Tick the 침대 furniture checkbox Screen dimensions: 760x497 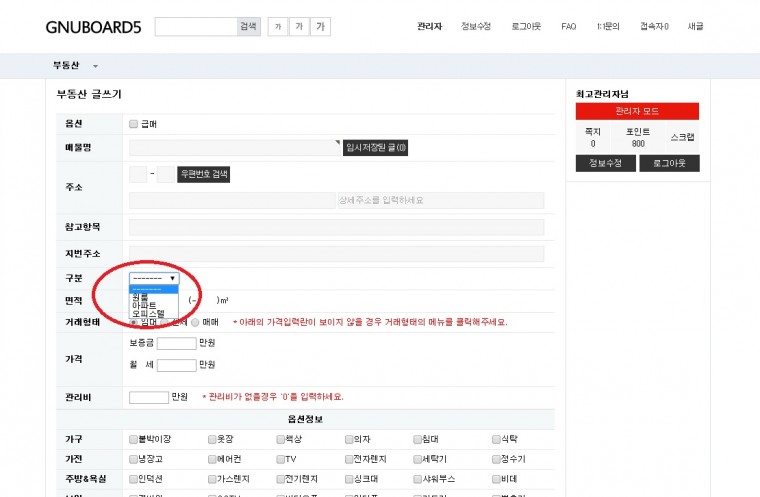(418, 438)
